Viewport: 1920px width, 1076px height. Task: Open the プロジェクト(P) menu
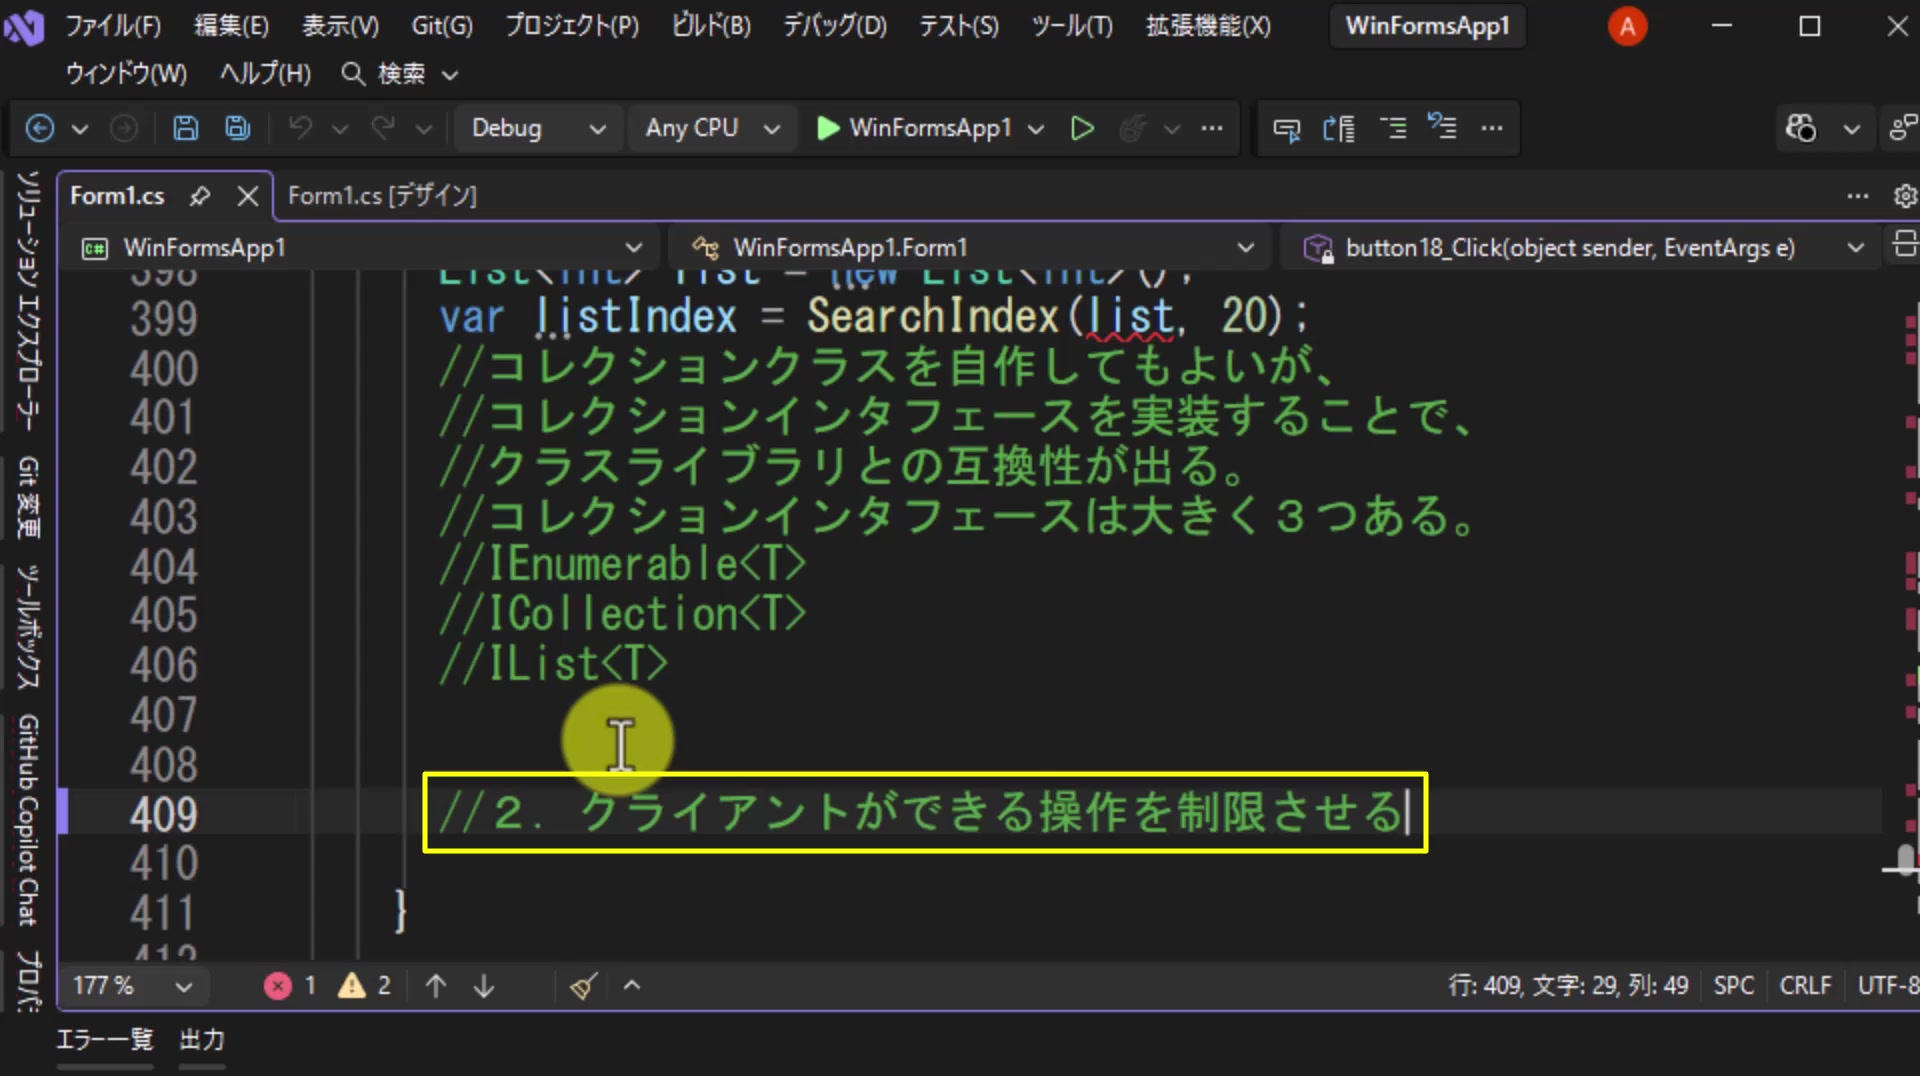572,26
